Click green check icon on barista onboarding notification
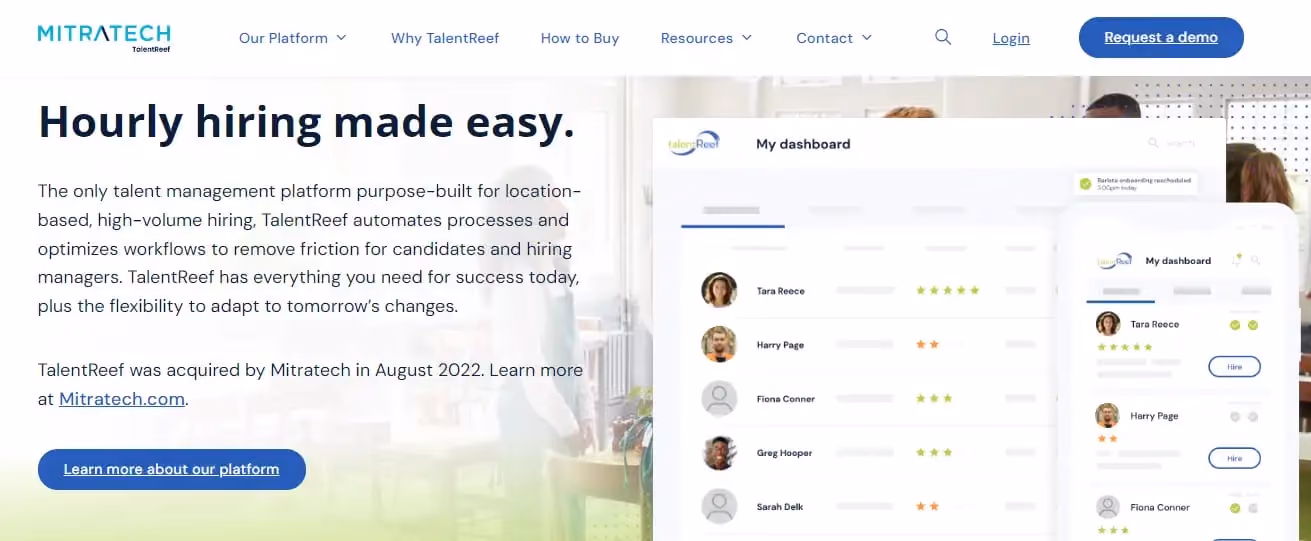The width and height of the screenshot is (1311, 541). point(1085,183)
